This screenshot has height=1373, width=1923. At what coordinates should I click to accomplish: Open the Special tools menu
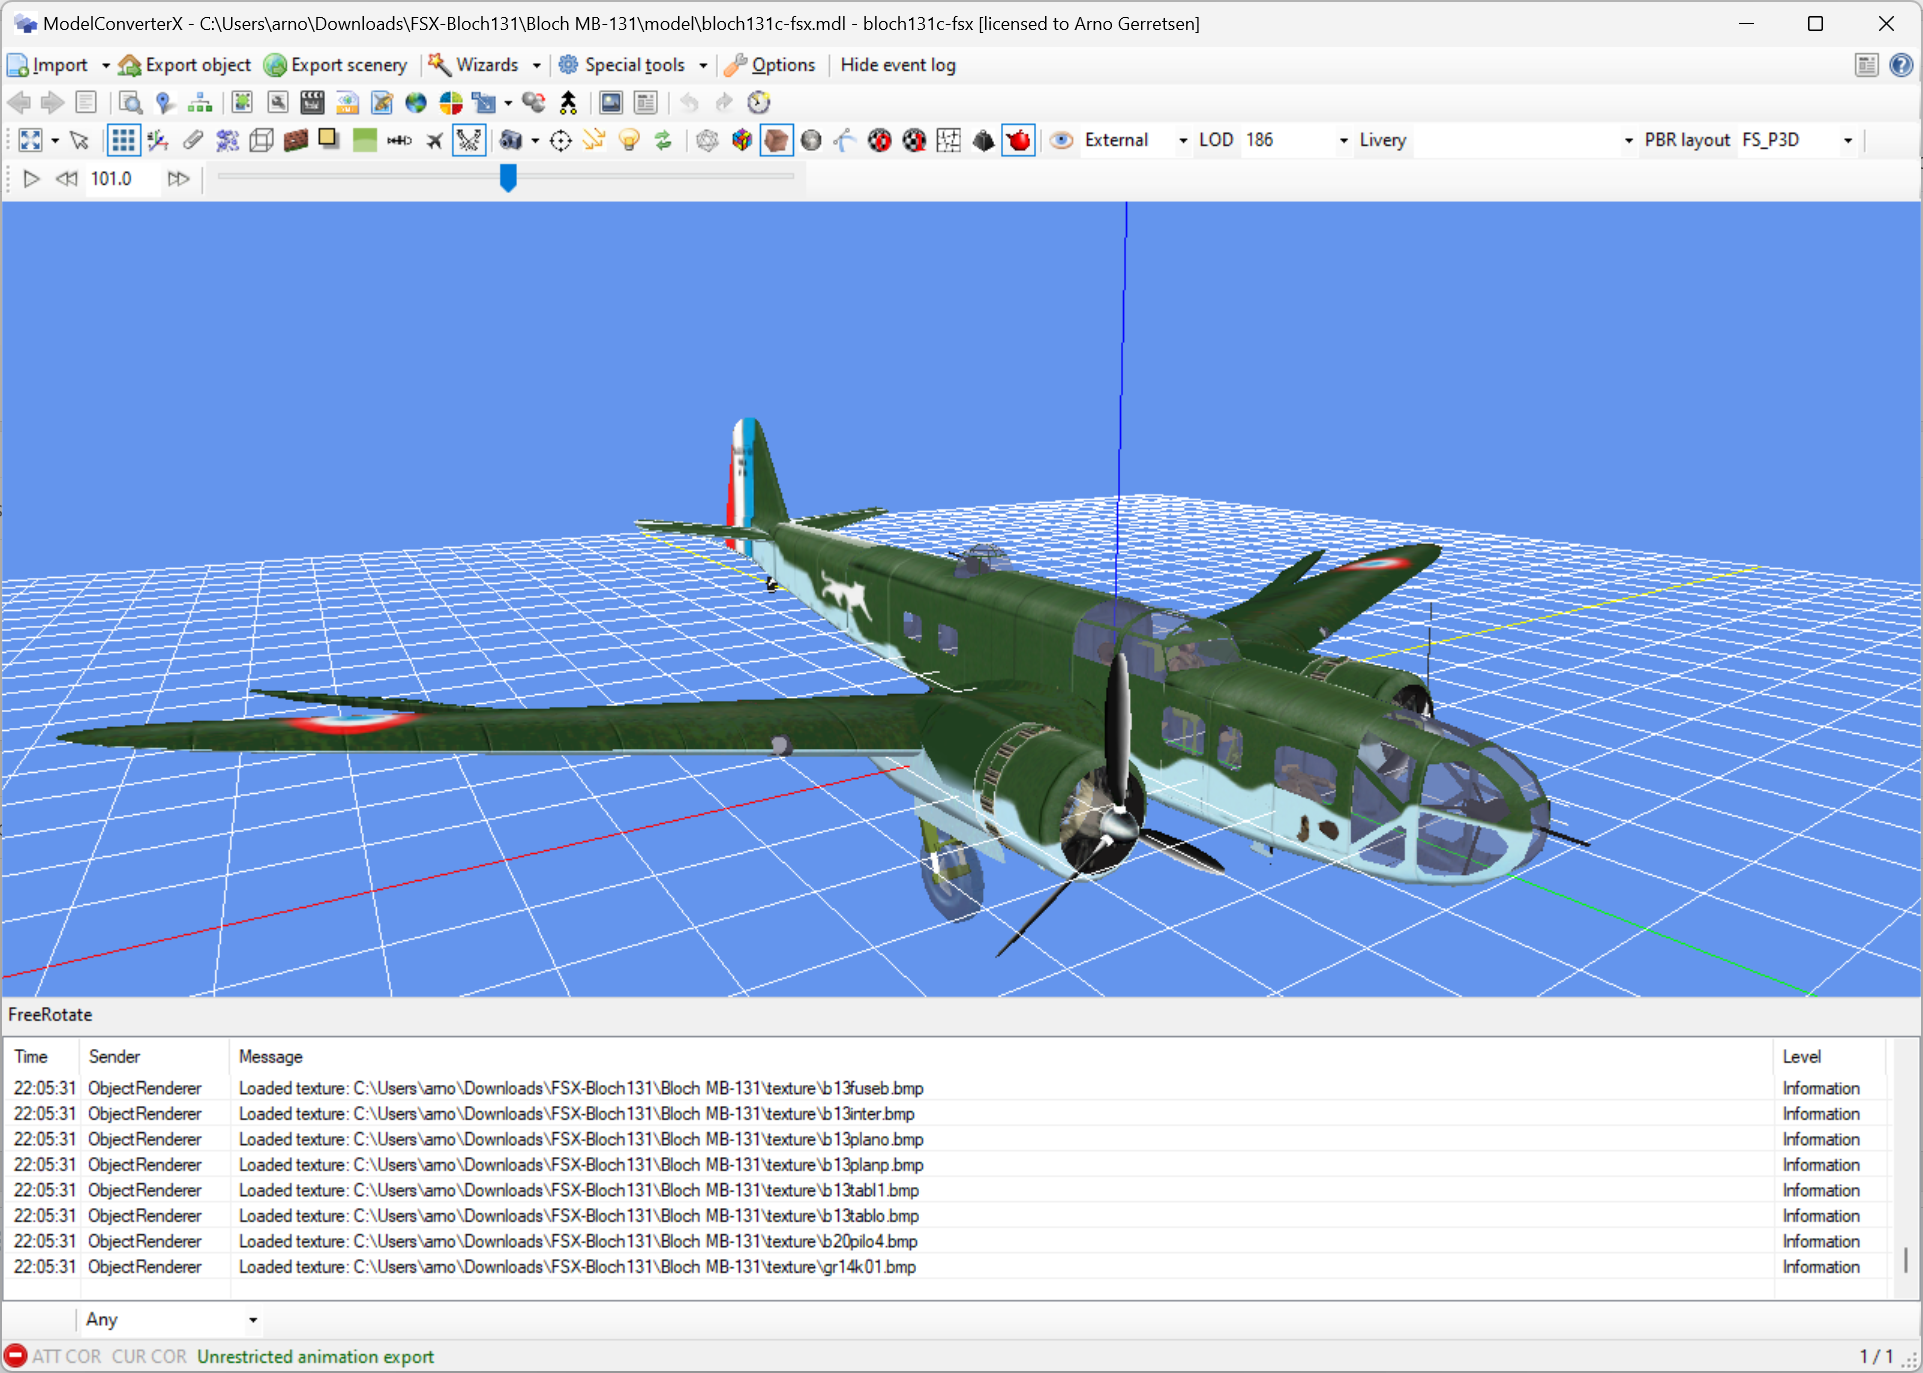633,64
